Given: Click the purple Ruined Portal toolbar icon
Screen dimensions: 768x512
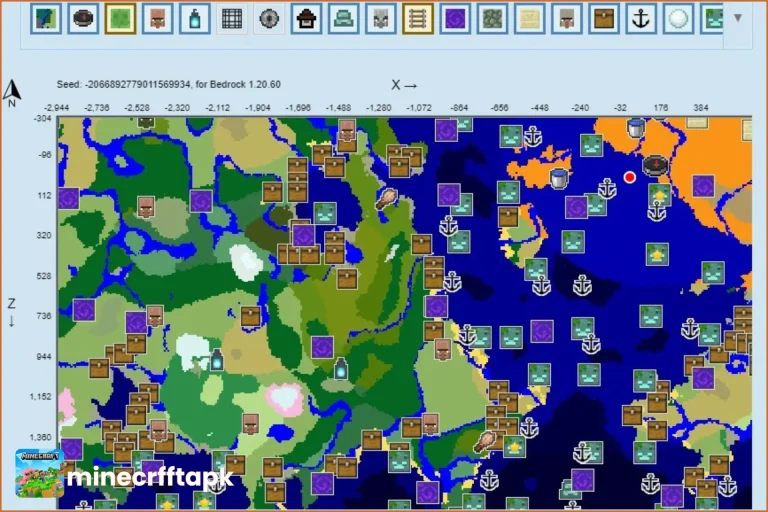Looking at the screenshot, I should point(455,19).
